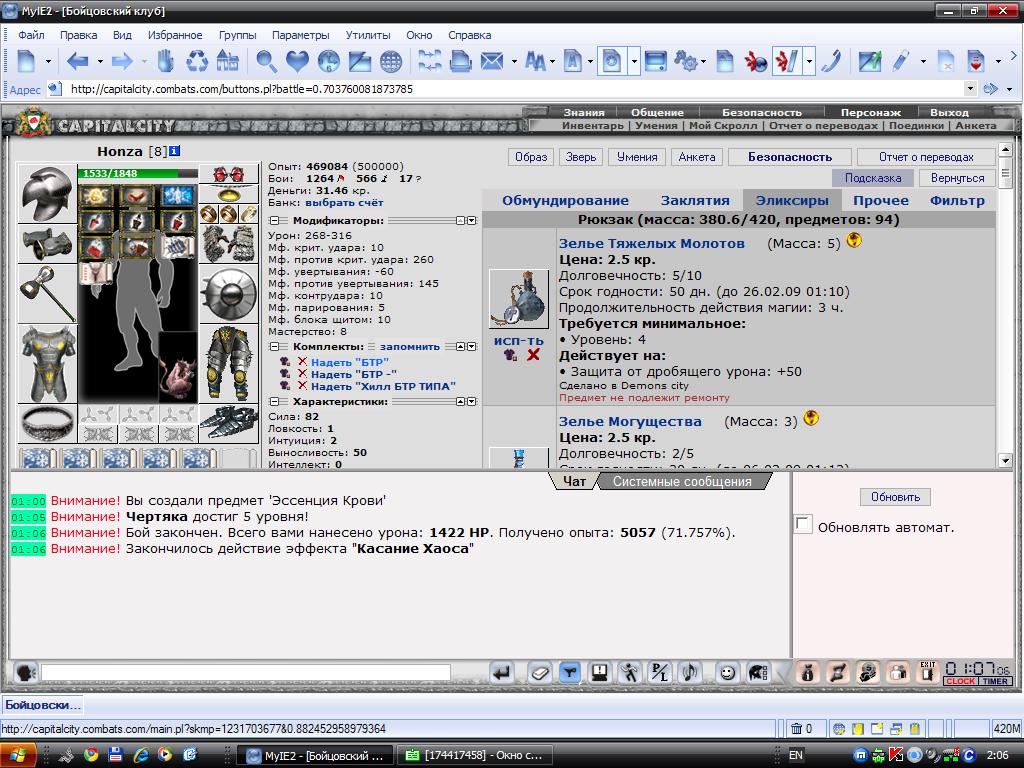
Task: Toggle the chat filter icon
Action: (x=570, y=673)
